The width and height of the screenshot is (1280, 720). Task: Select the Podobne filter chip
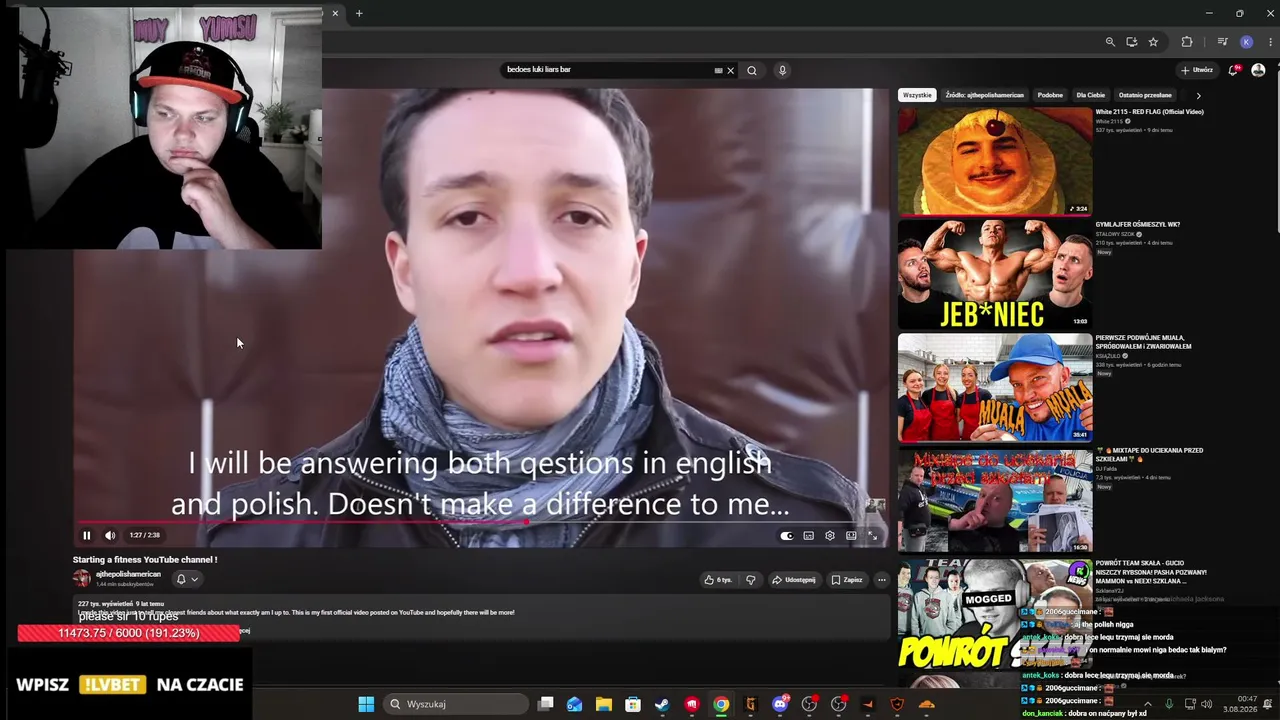pyautogui.click(x=1050, y=95)
